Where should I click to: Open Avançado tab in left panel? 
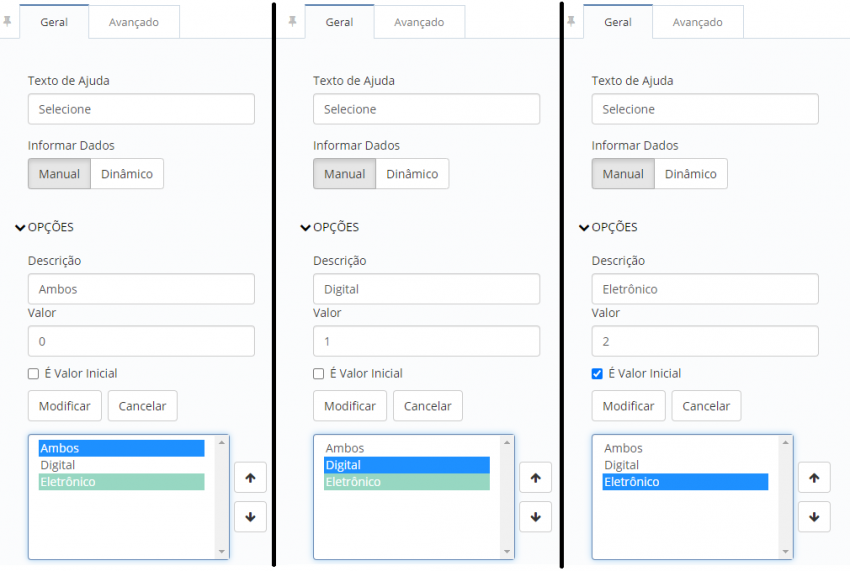(x=134, y=22)
